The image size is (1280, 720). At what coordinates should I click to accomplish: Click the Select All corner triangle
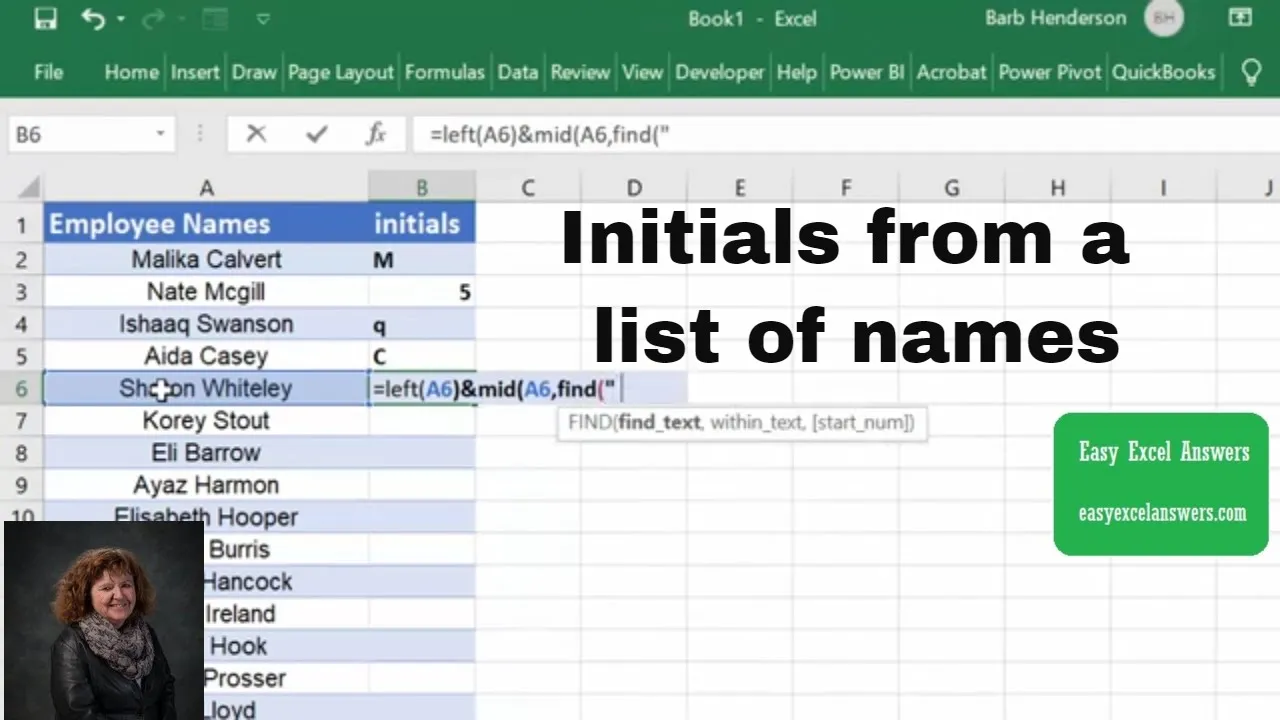click(x=28, y=188)
